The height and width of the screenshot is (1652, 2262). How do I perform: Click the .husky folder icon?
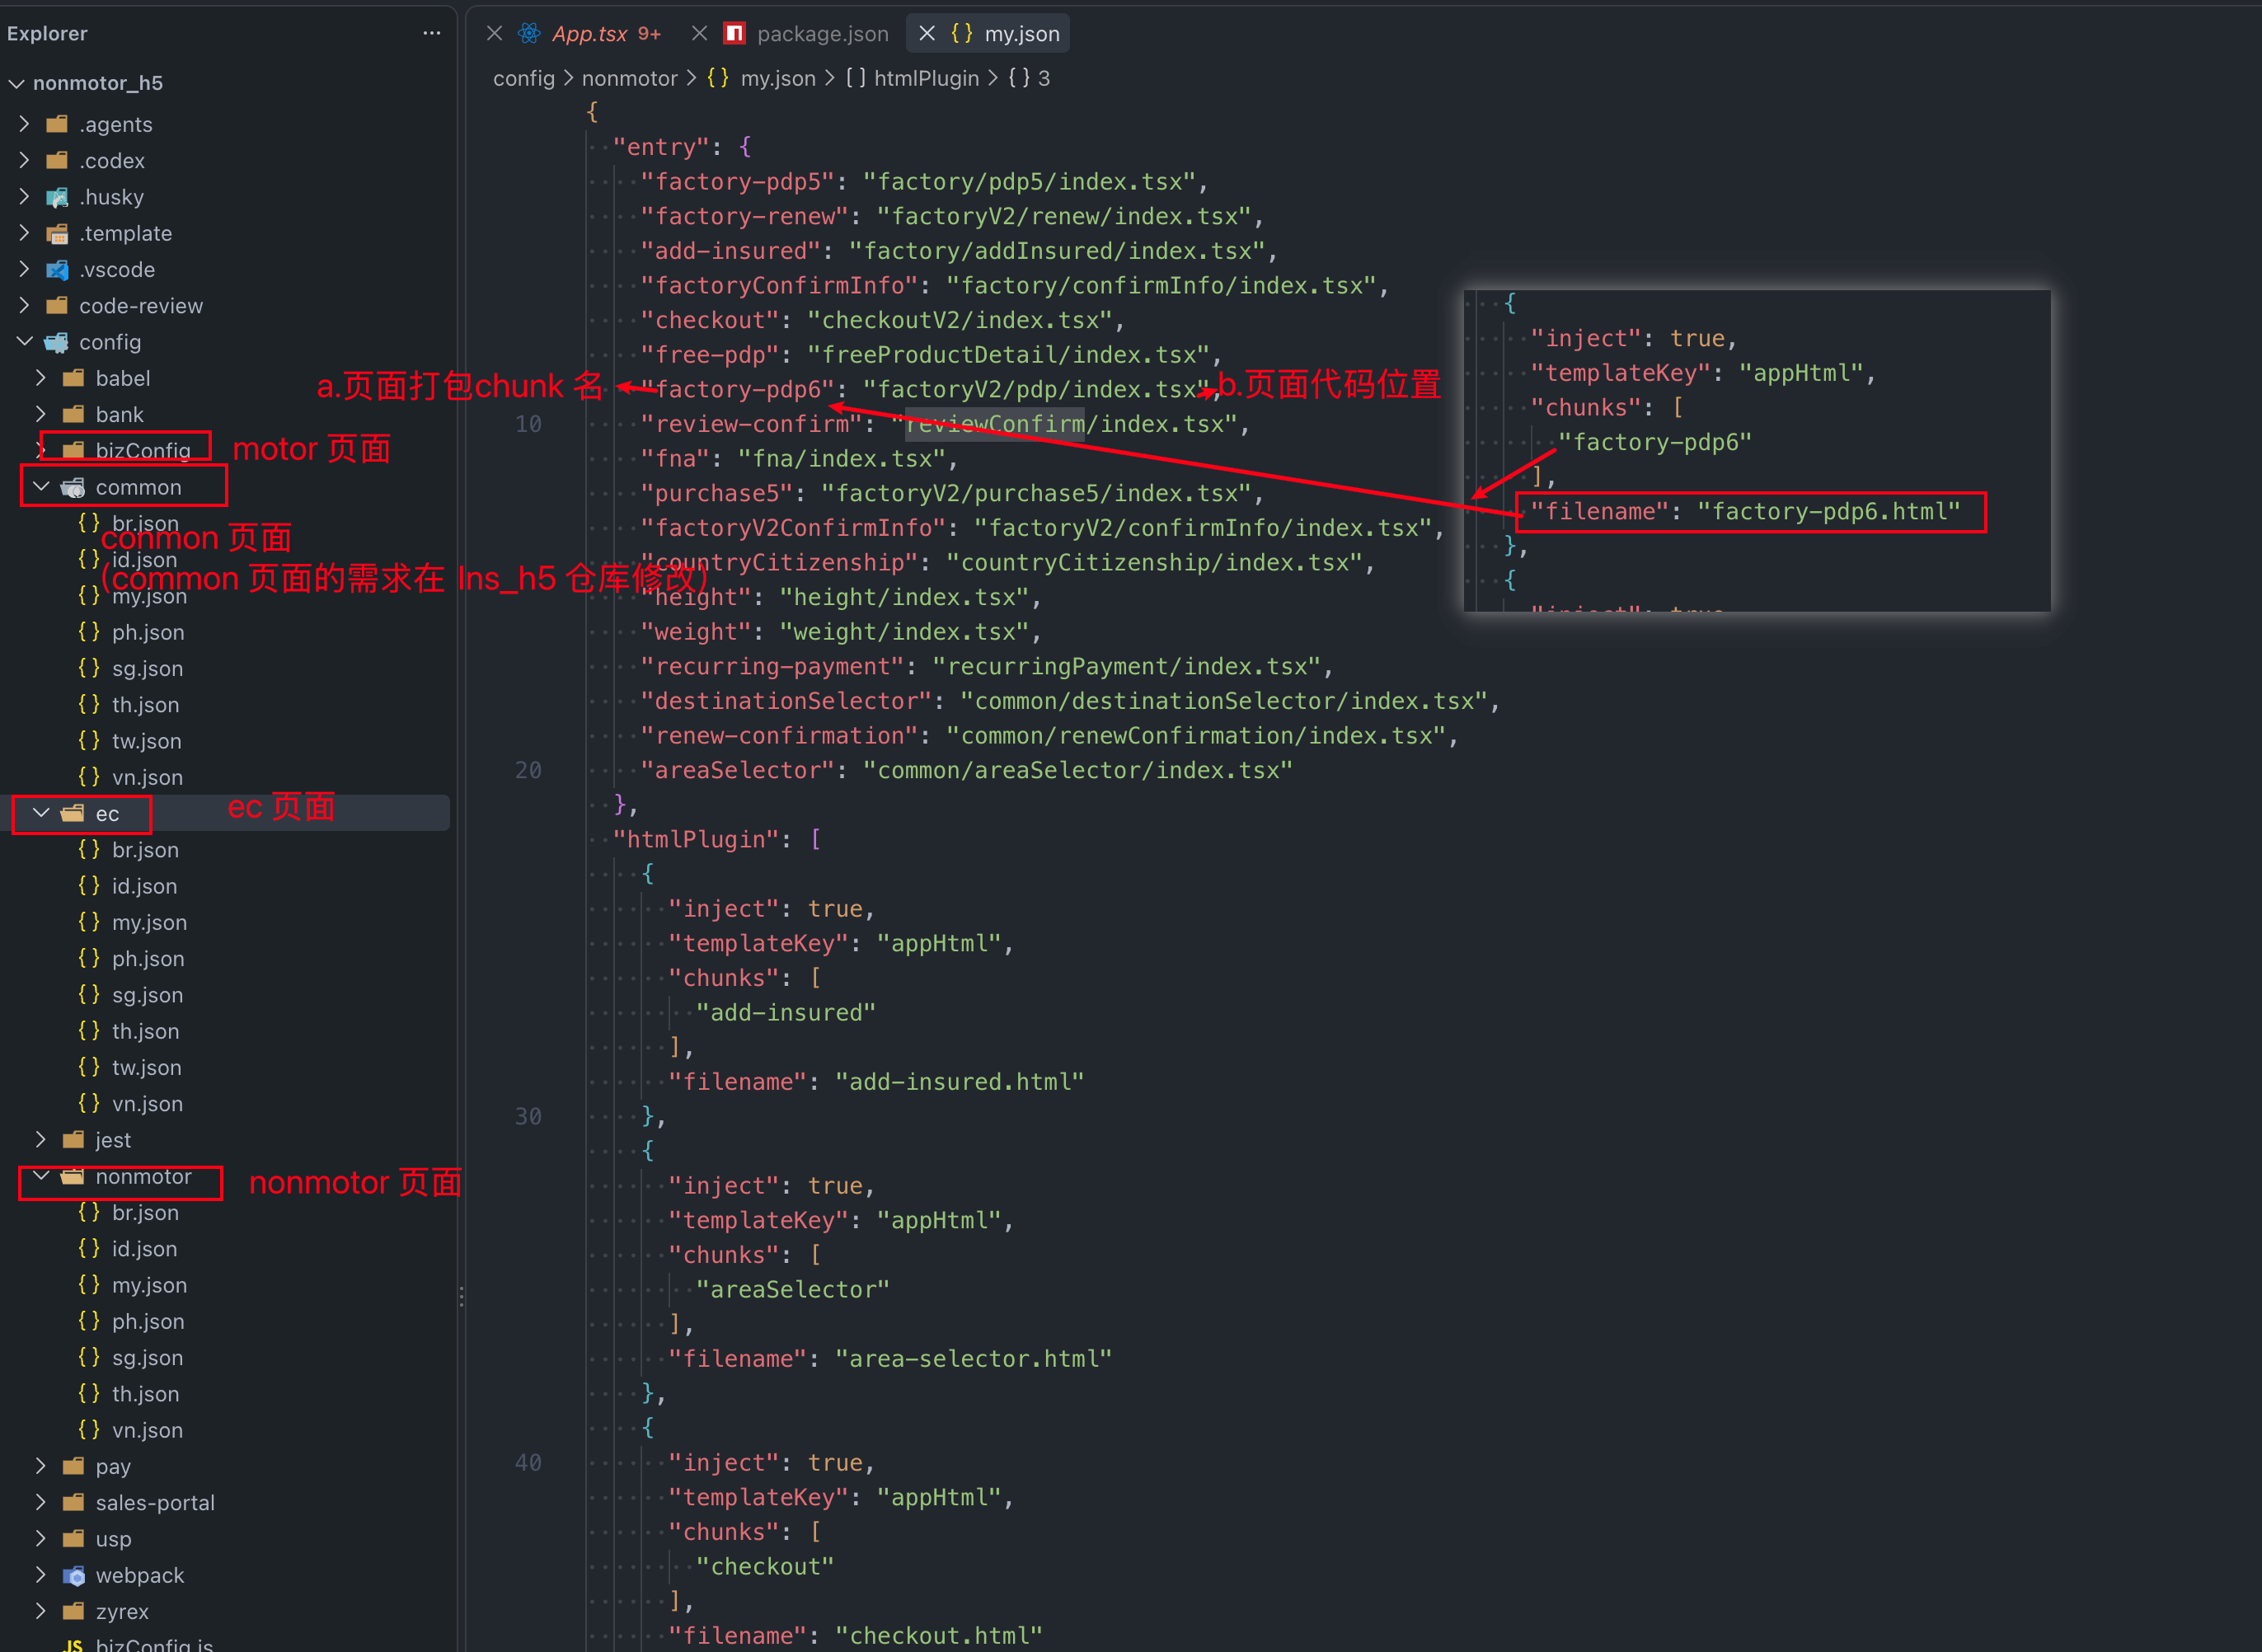(x=58, y=197)
